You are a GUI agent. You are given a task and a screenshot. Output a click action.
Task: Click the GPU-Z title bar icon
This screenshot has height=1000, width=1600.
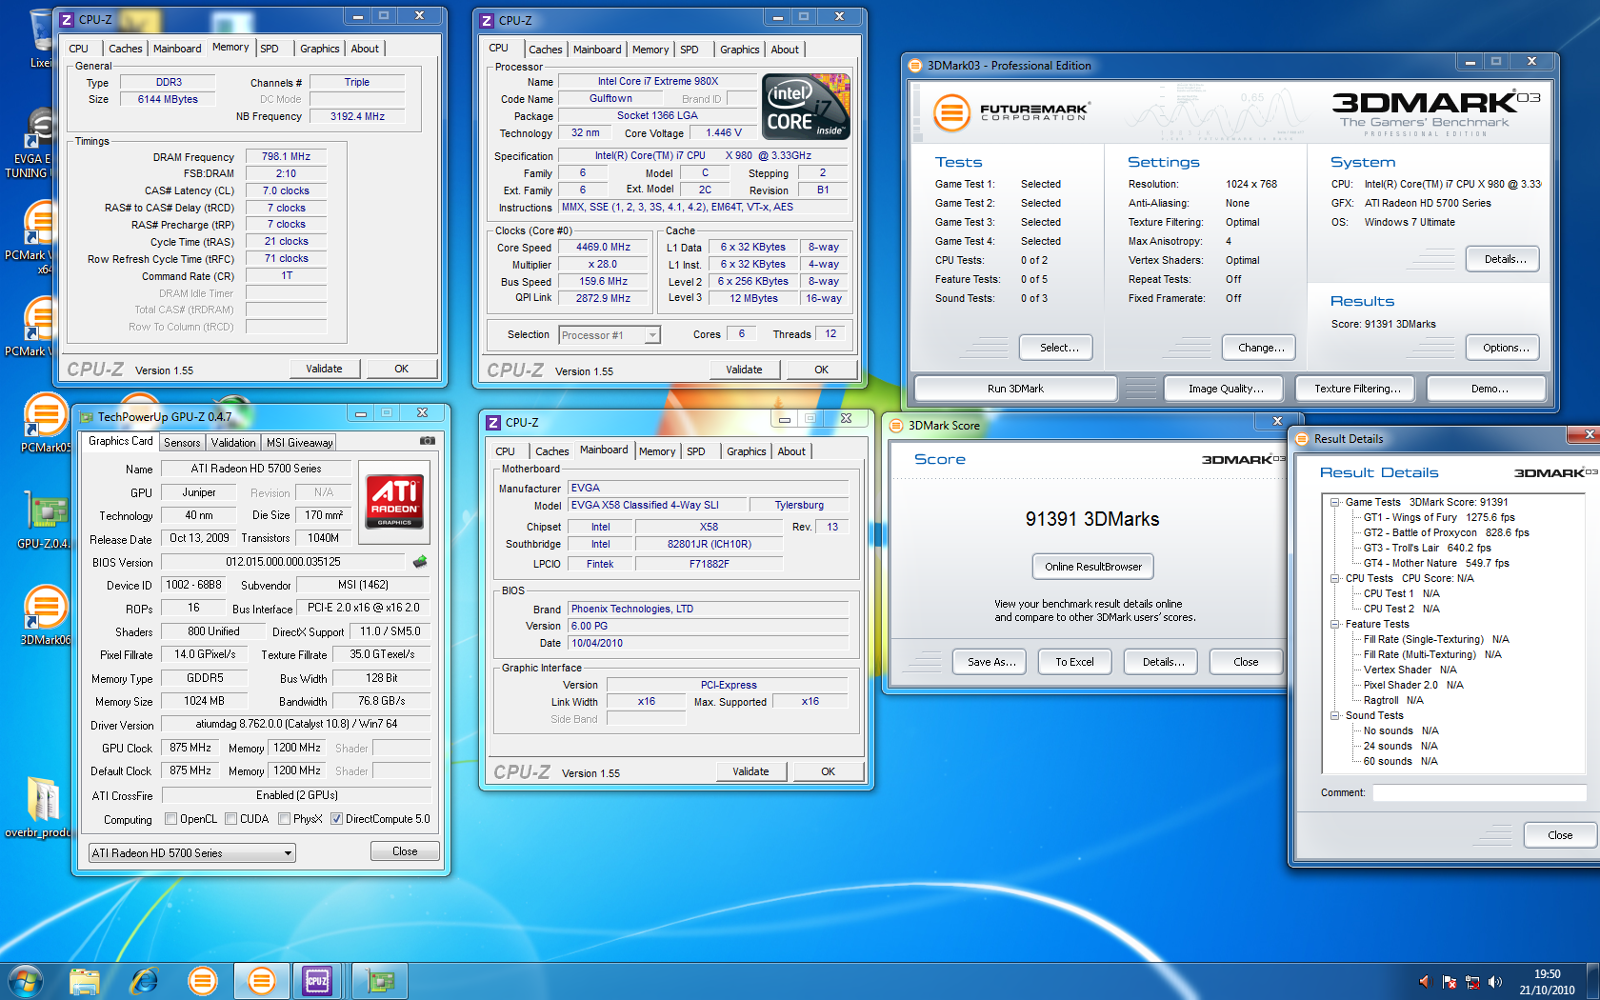86,416
